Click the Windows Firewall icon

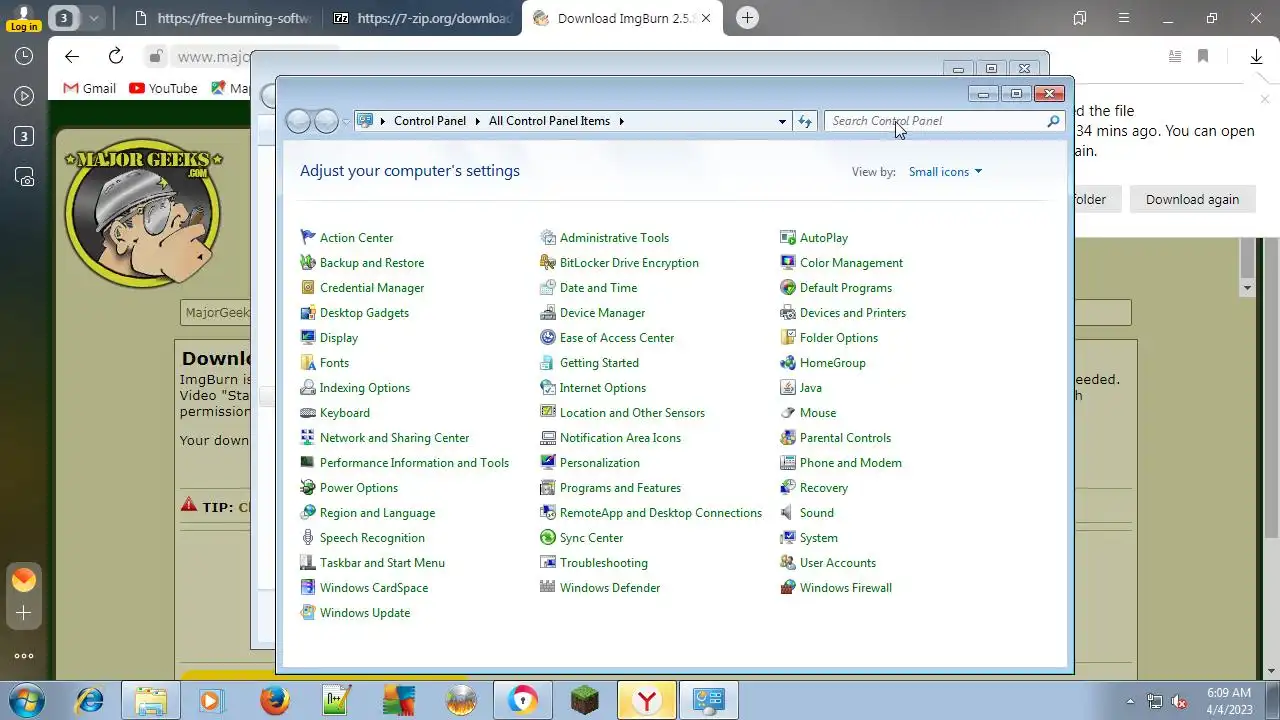pos(788,588)
